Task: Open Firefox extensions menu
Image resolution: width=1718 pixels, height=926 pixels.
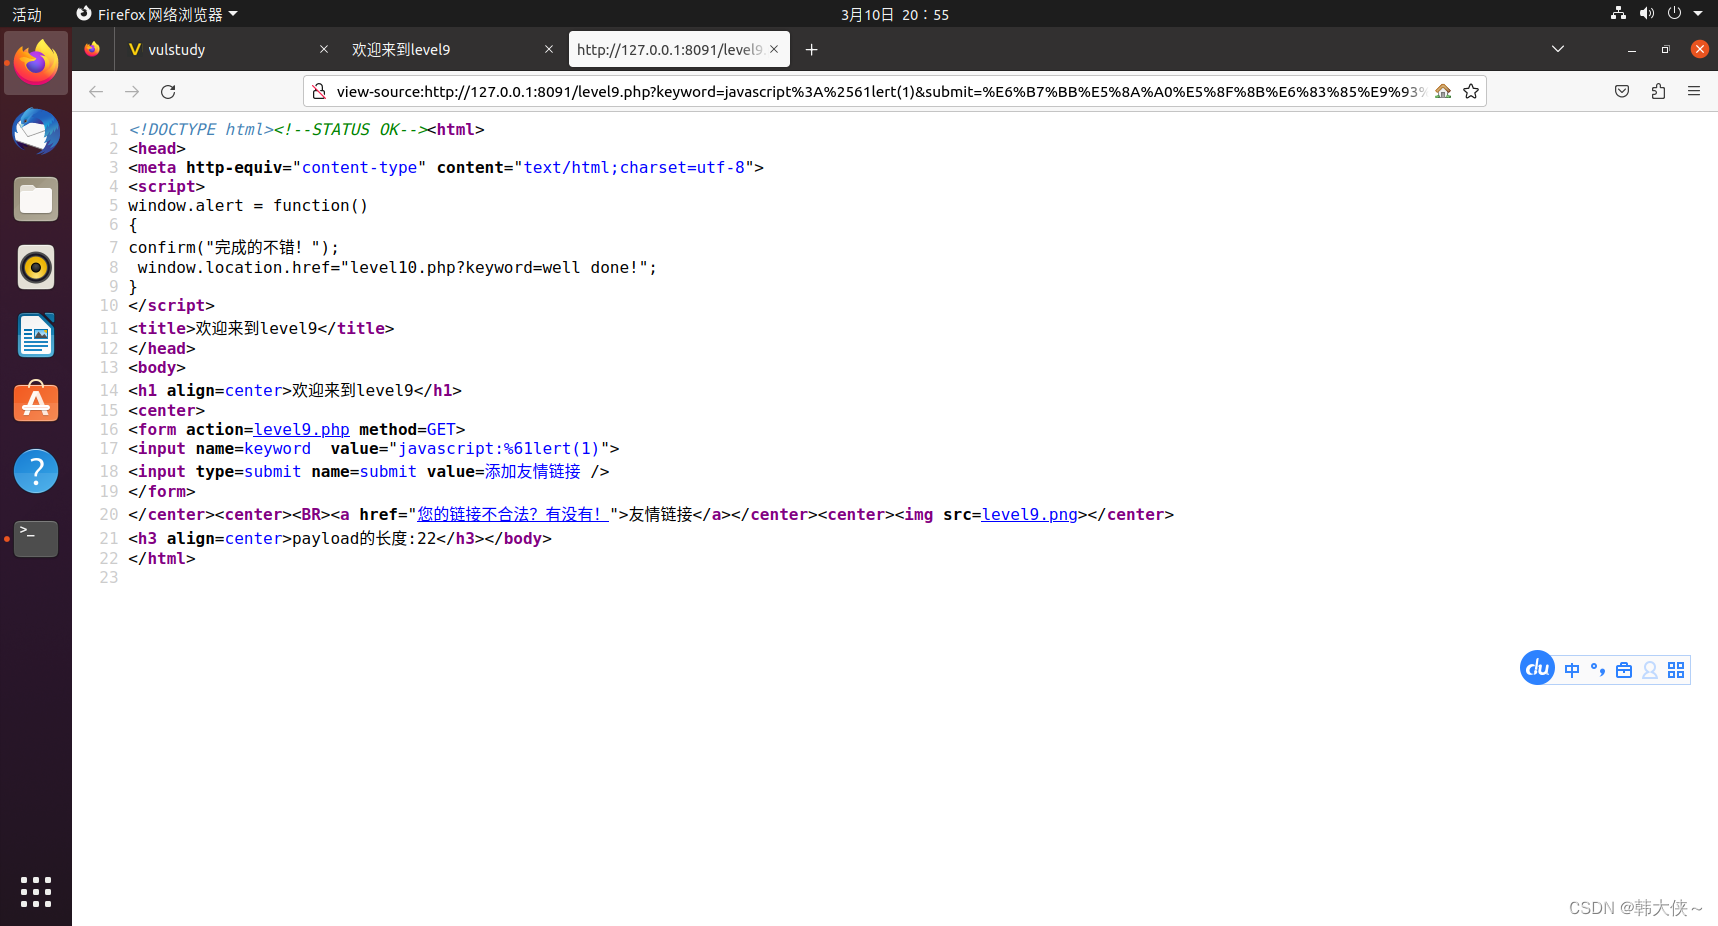Action: (1658, 91)
